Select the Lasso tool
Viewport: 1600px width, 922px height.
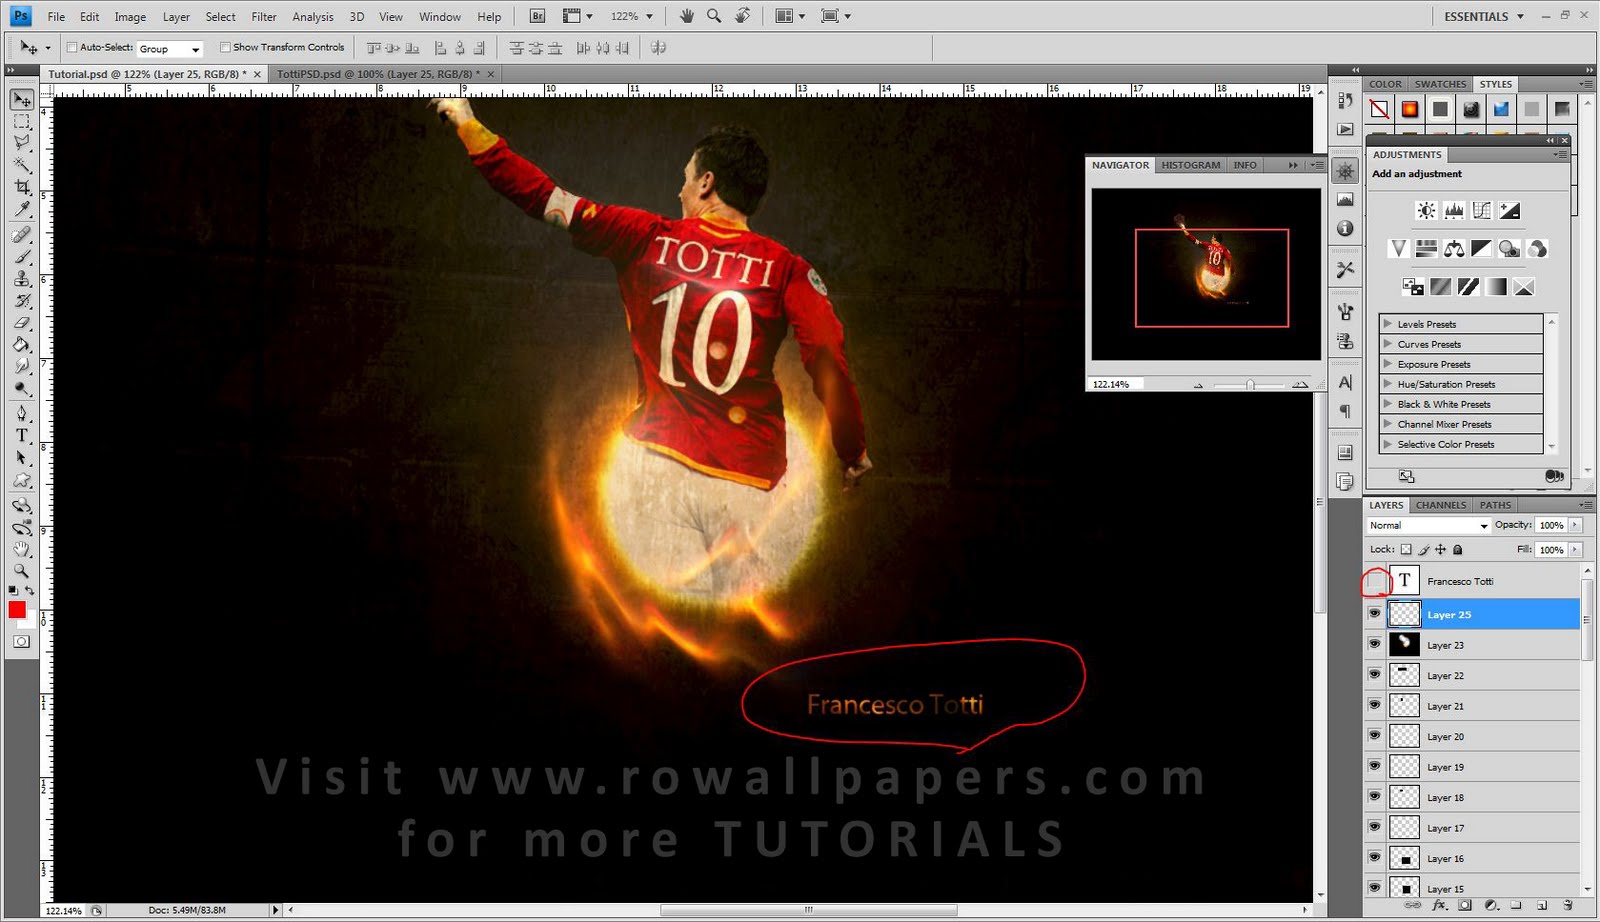(22, 144)
